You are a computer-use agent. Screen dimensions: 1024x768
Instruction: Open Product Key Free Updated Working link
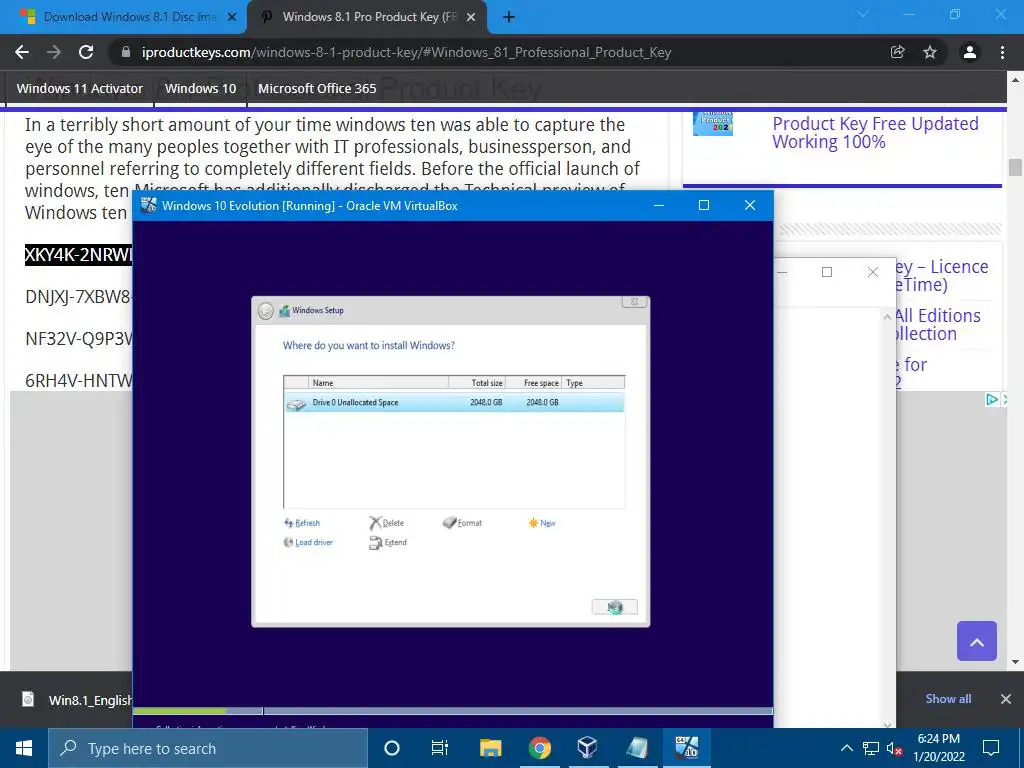[x=875, y=133]
